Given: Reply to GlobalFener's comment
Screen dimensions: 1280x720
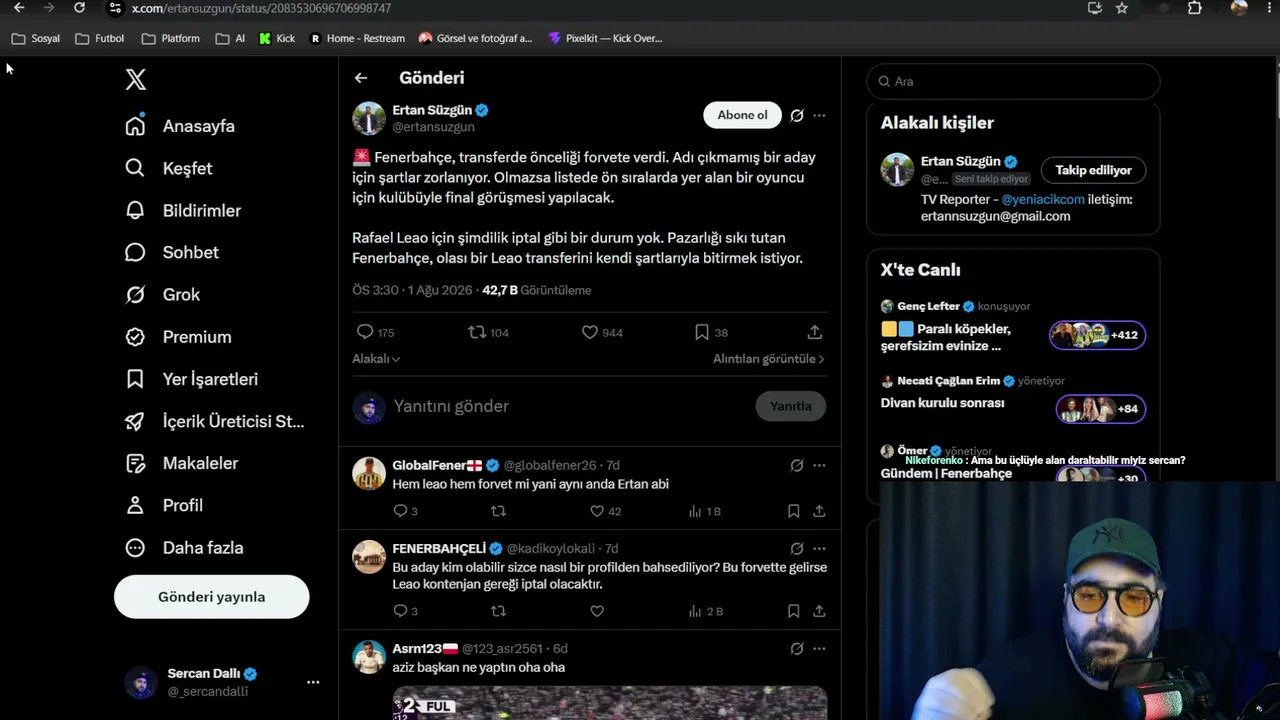Looking at the screenshot, I should coord(400,511).
